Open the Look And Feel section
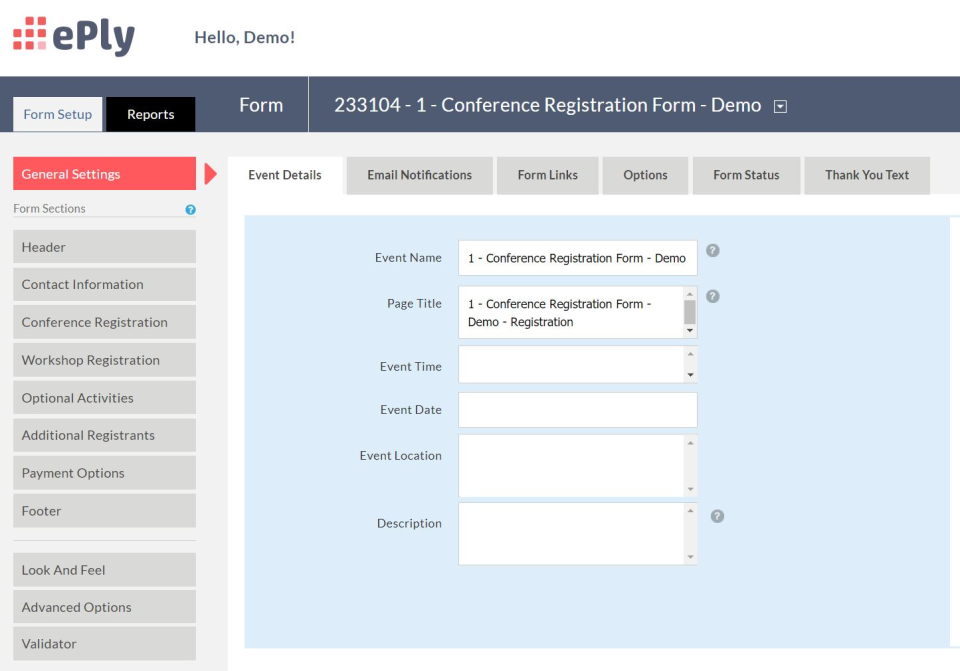 point(105,570)
